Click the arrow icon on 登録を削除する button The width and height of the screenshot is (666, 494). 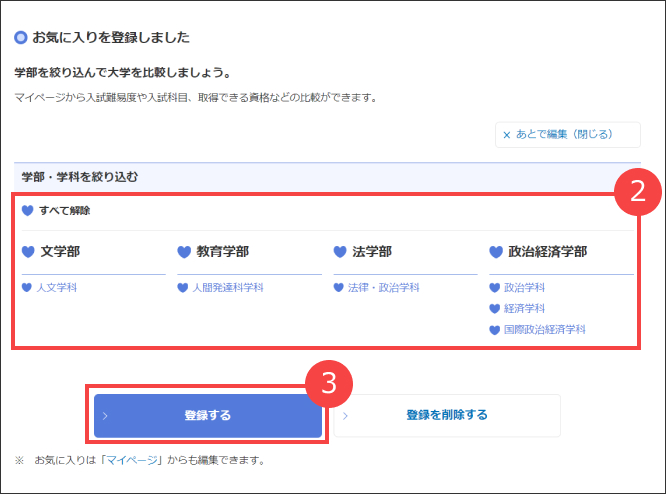click(345, 415)
